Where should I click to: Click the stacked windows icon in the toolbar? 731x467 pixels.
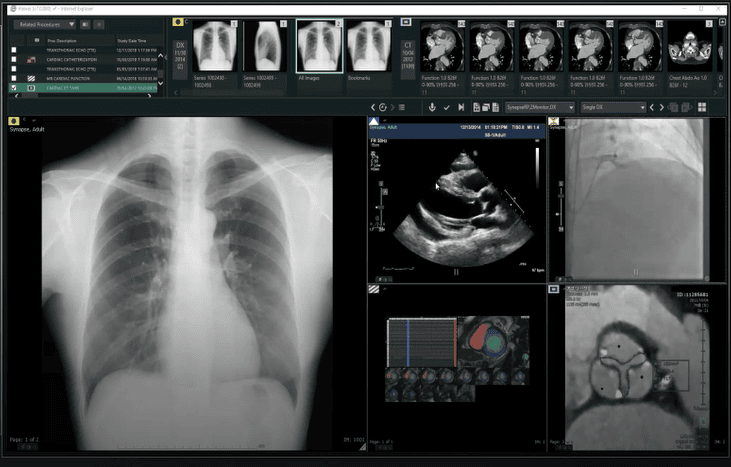486,108
